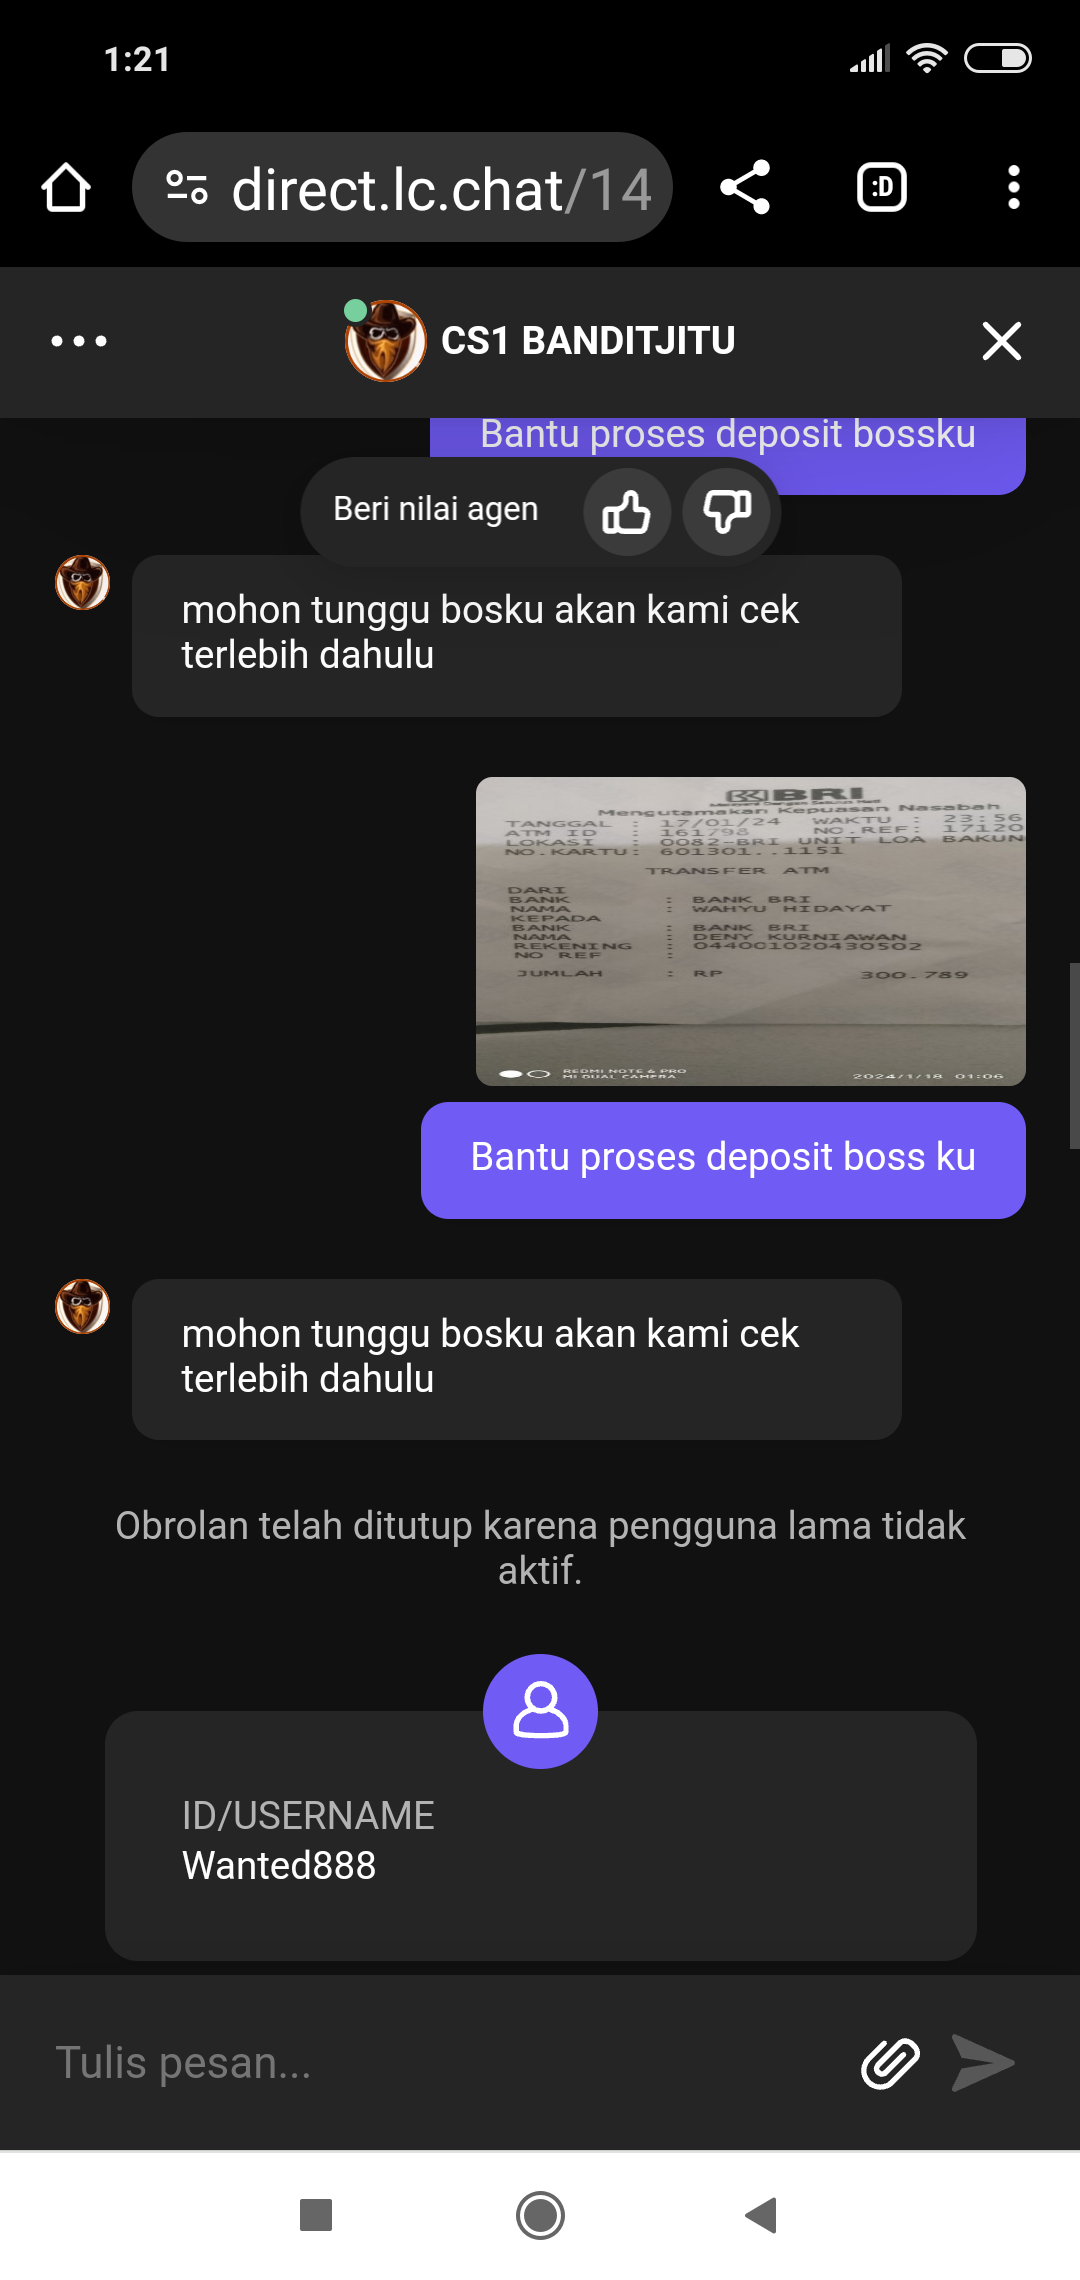Viewport: 1080px width, 2280px height.
Task: Tap the purple user profile icon
Action: tap(541, 1711)
